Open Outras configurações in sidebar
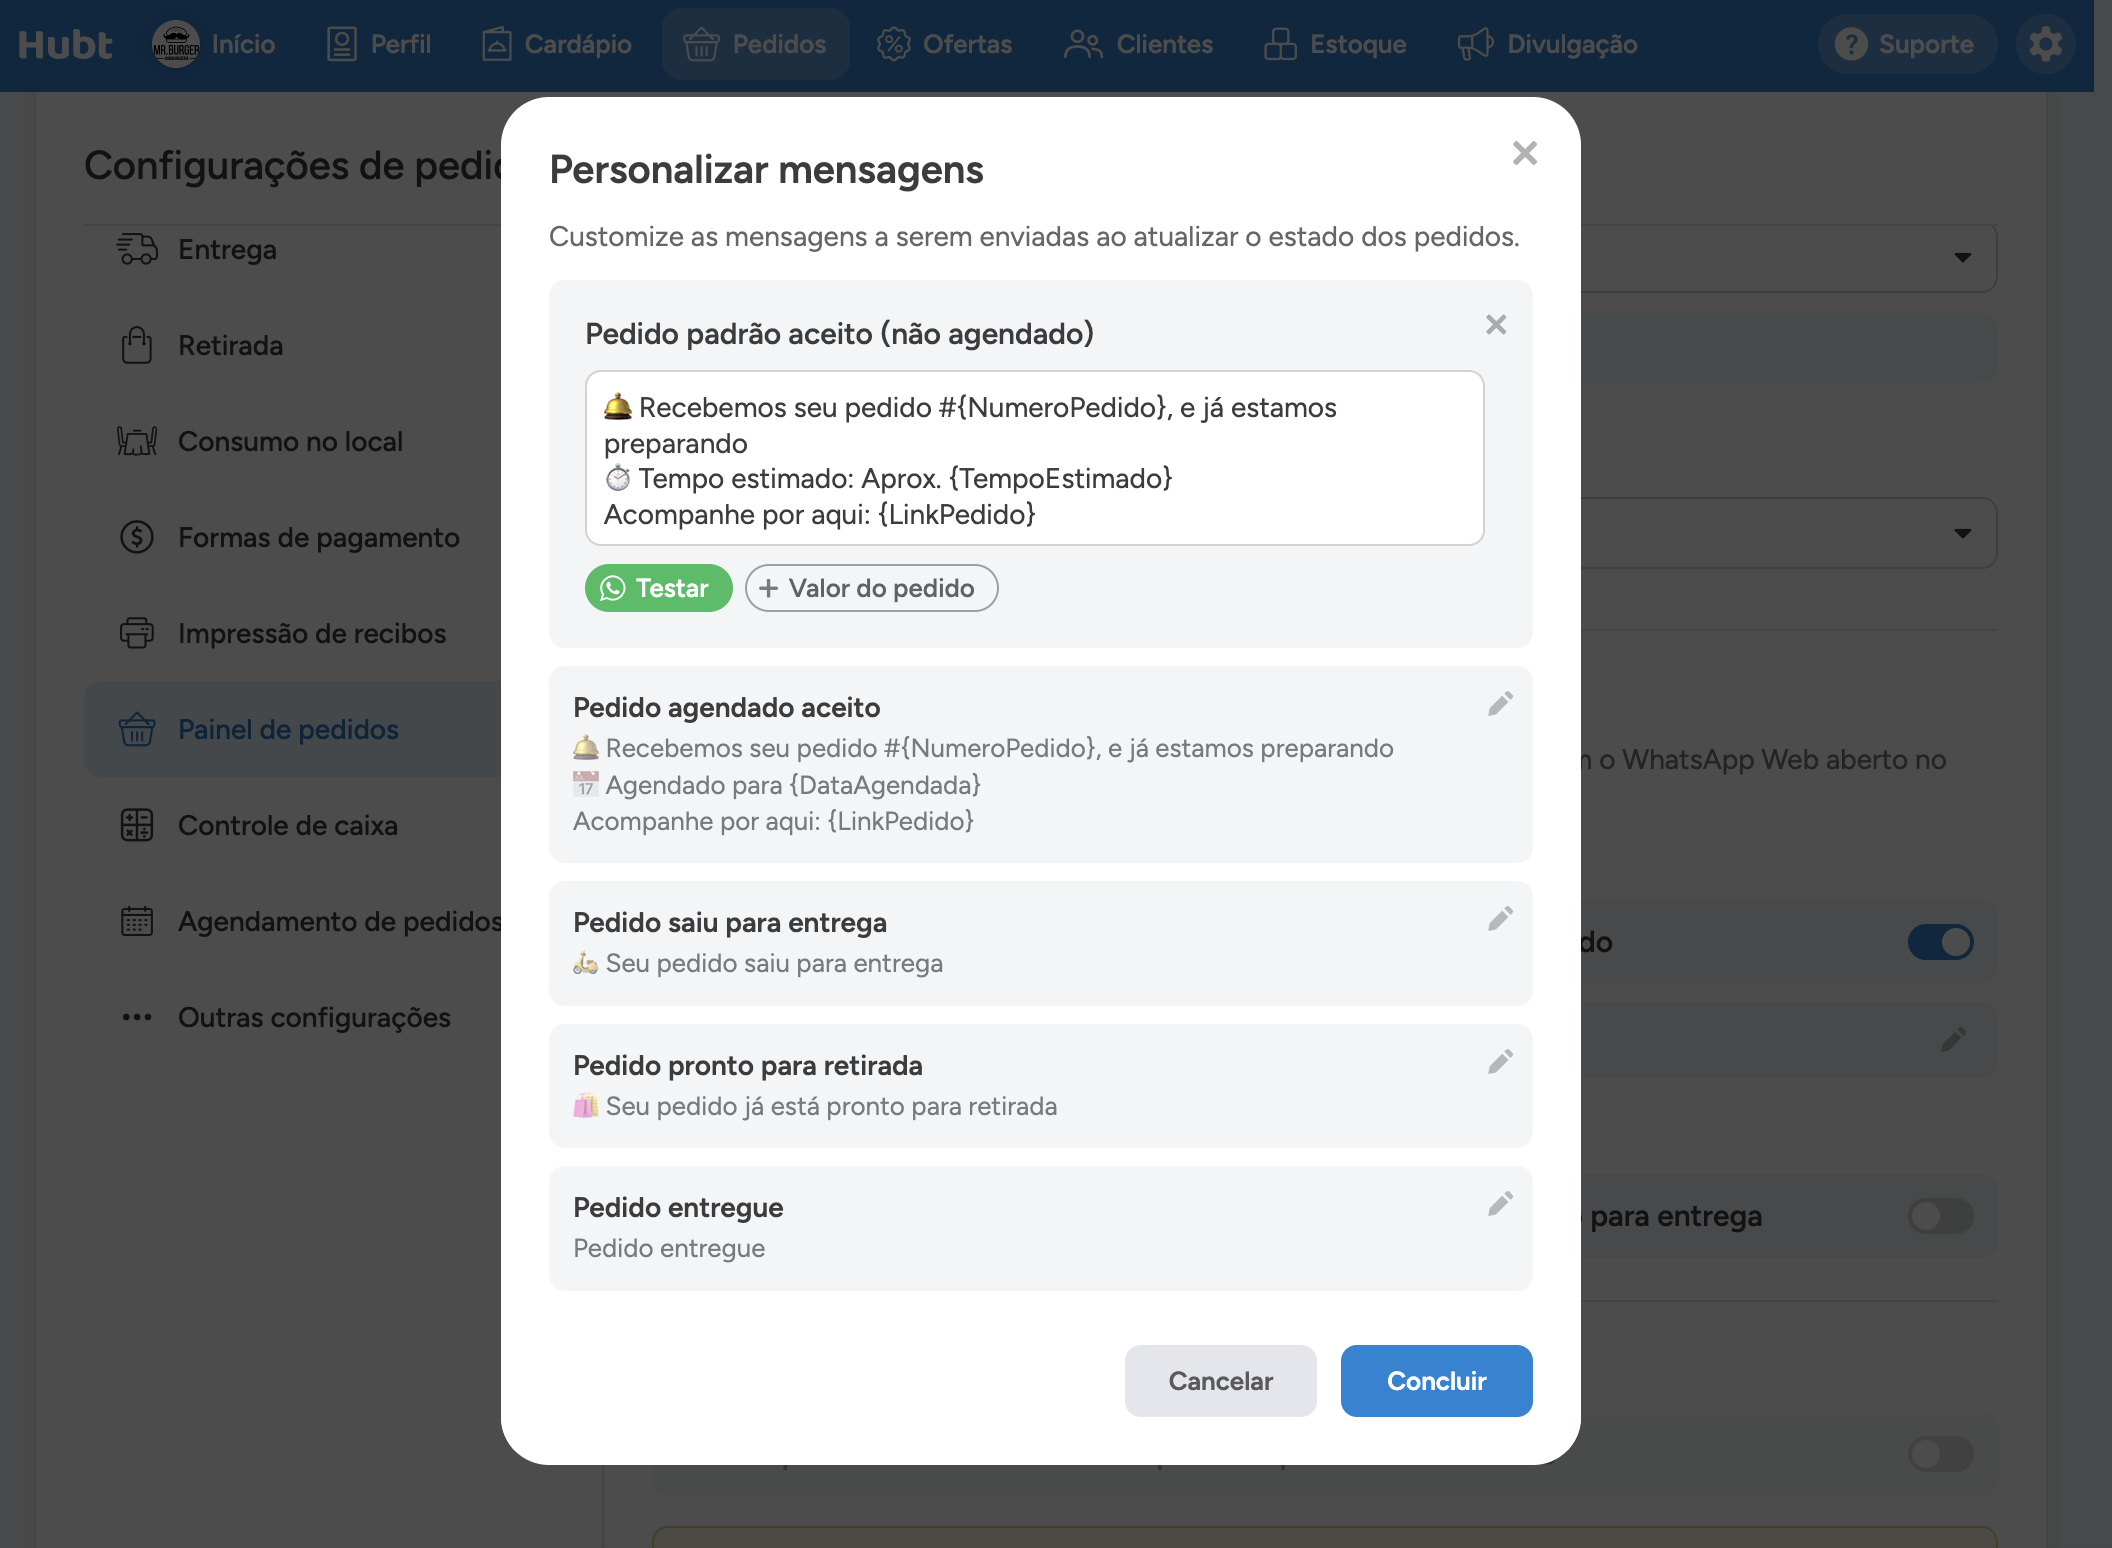The width and height of the screenshot is (2112, 1548). click(294, 1018)
